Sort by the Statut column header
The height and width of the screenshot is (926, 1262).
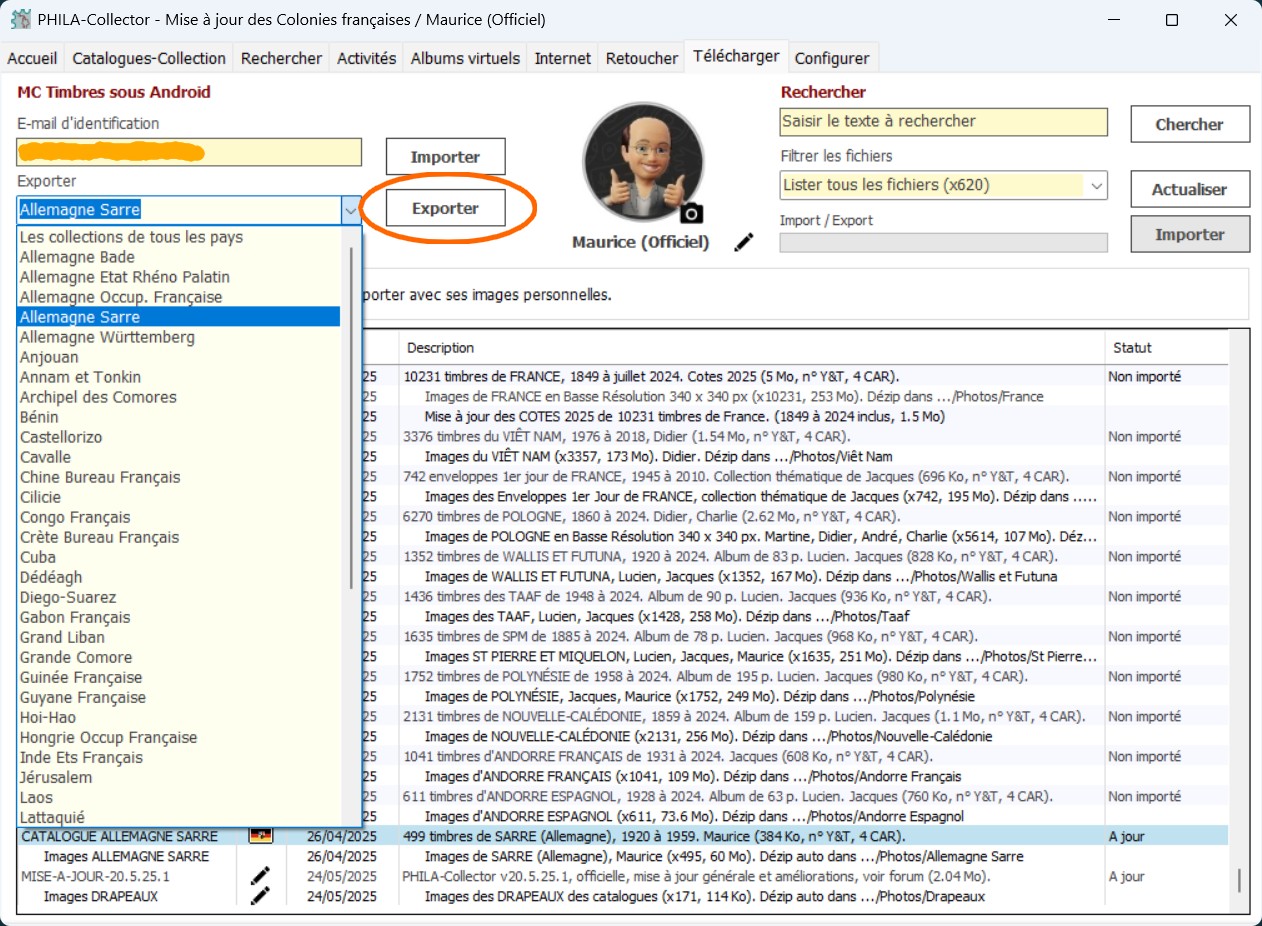pyautogui.click(x=1168, y=348)
